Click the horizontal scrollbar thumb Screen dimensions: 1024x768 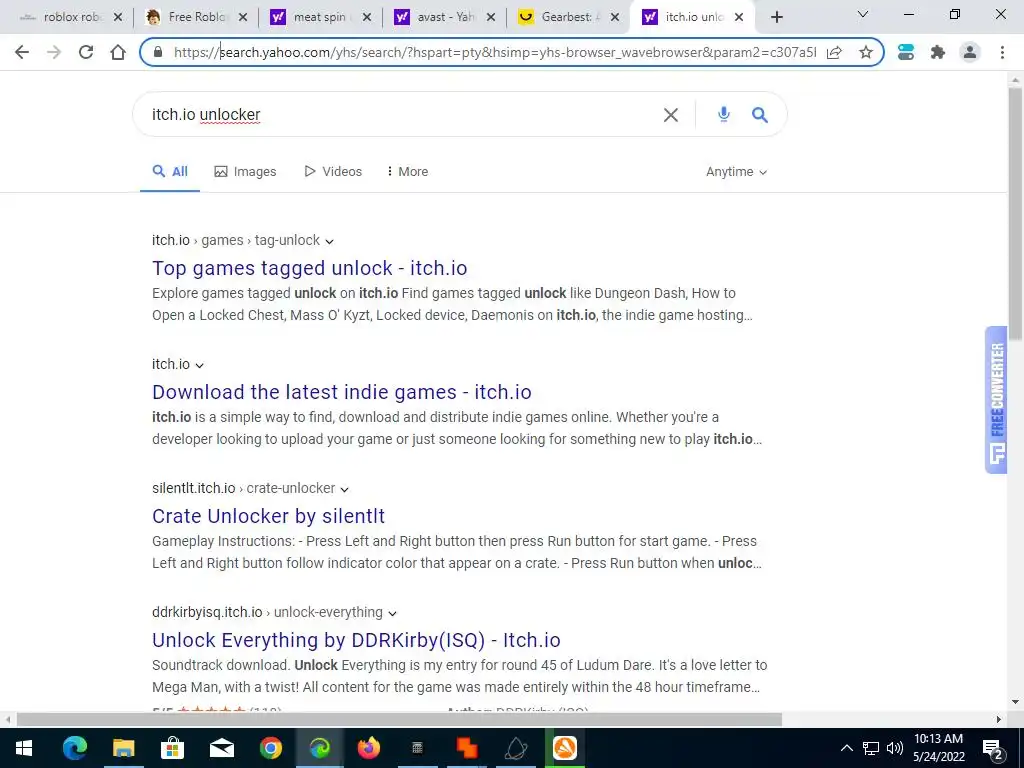click(x=399, y=720)
